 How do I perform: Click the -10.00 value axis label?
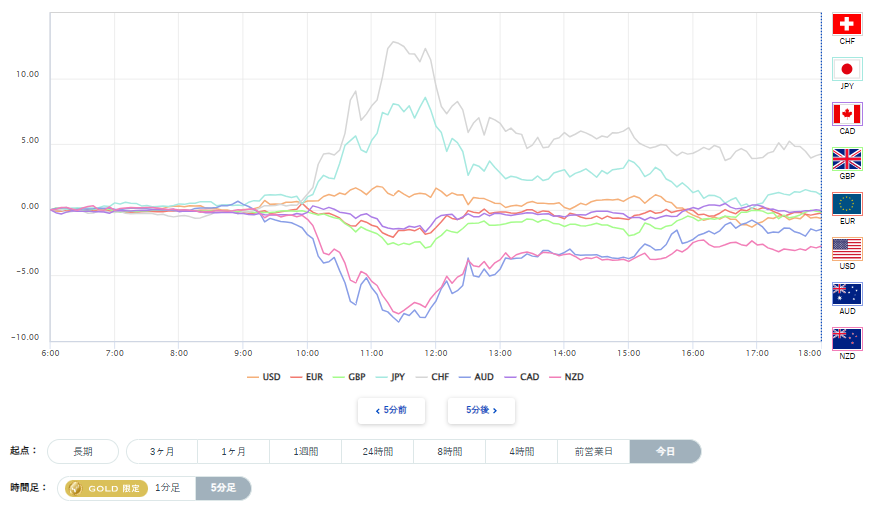click(25, 338)
